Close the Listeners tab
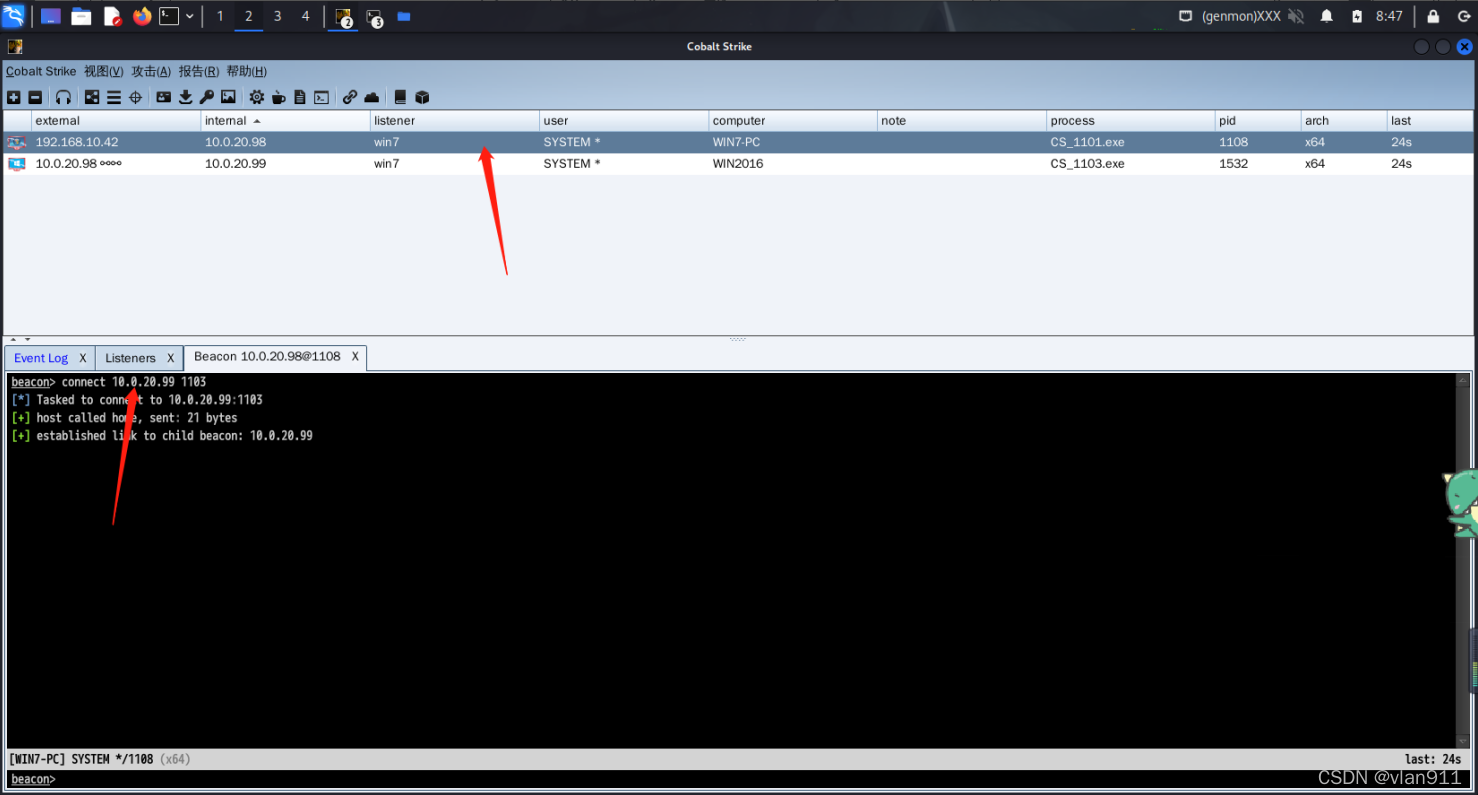Image resolution: width=1478 pixels, height=795 pixels. [171, 358]
